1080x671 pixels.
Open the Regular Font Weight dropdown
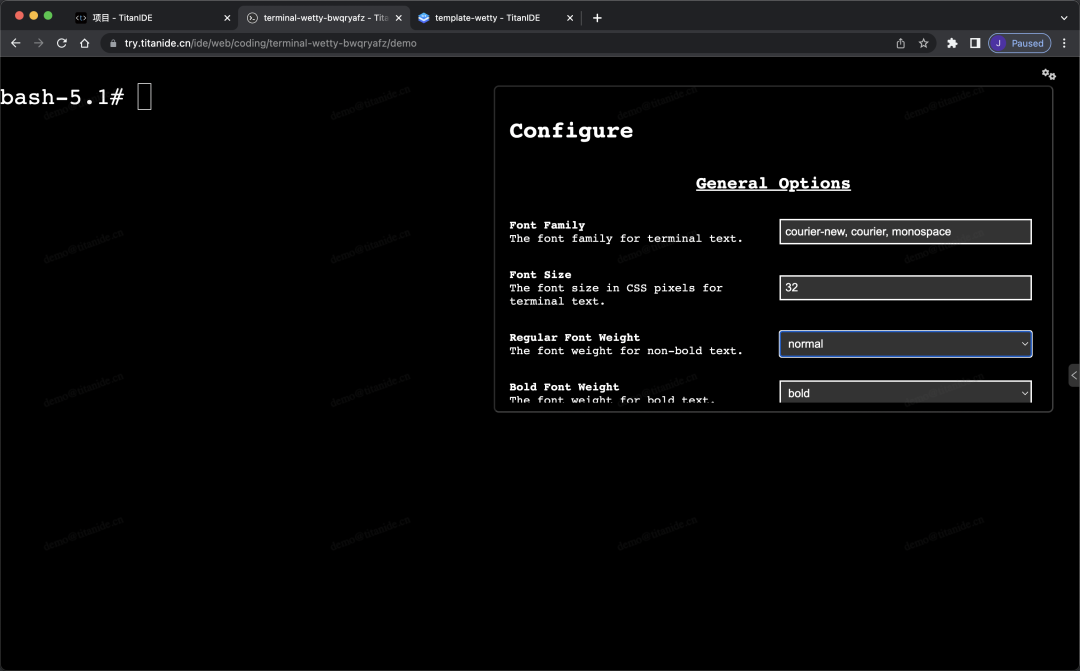905,344
